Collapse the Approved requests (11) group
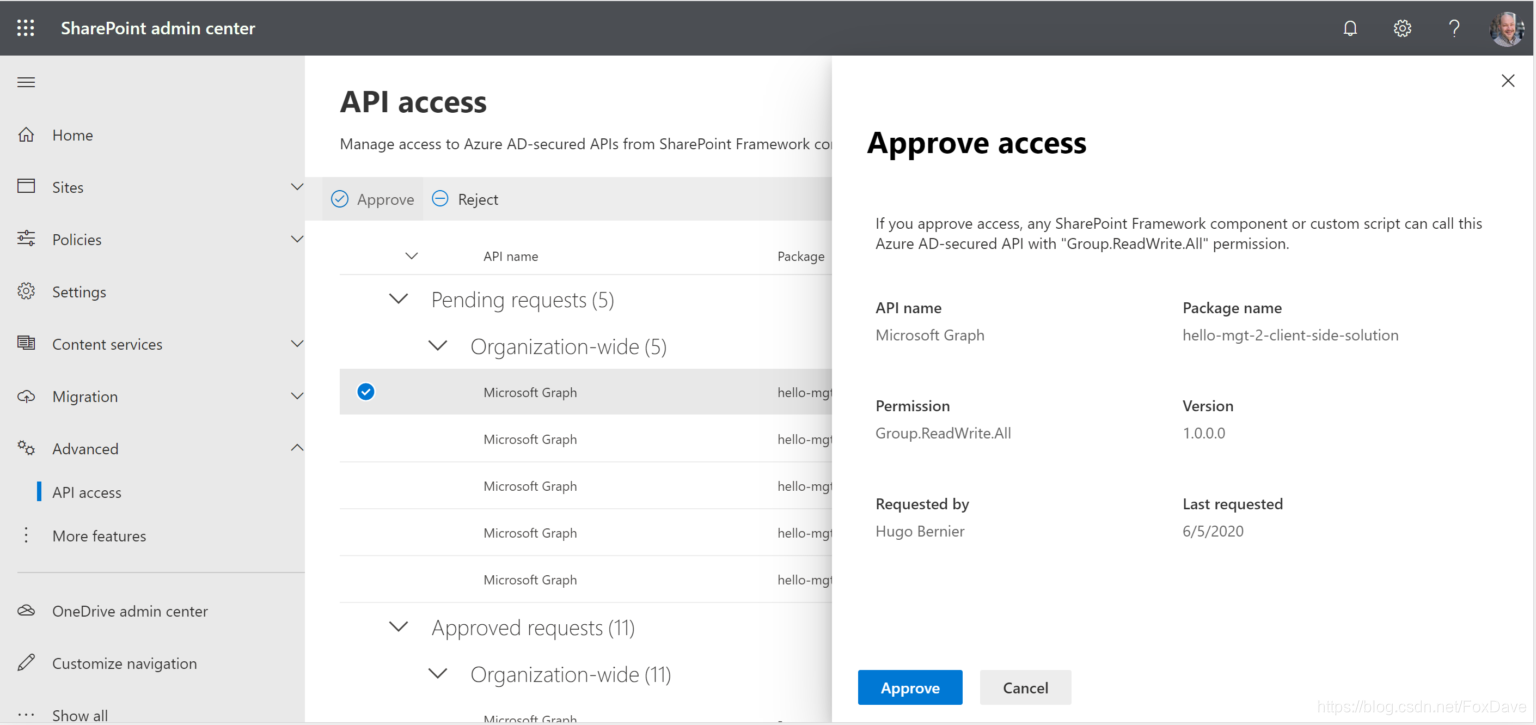This screenshot has height=725, width=1536. pos(399,628)
